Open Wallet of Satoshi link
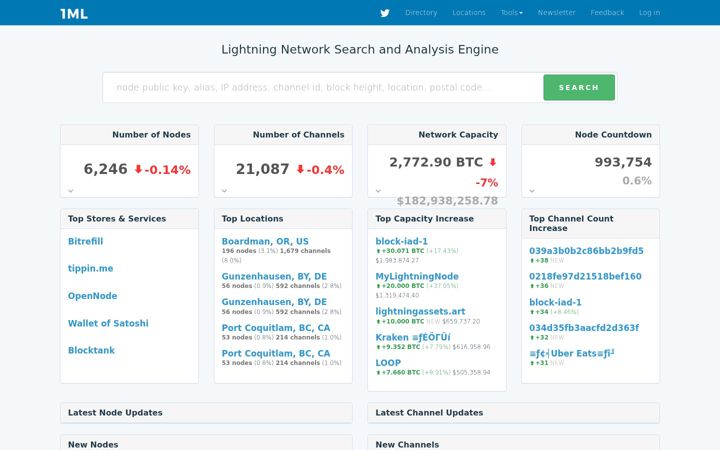 point(108,323)
